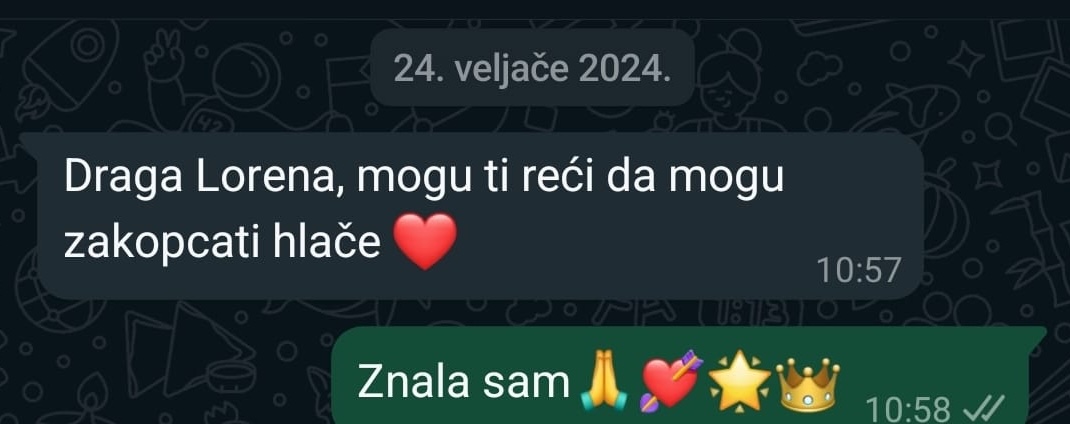Select the 'Draga Lorena' received message bubble
Image resolution: width=1070 pixels, height=424 pixels.
[x=478, y=216]
